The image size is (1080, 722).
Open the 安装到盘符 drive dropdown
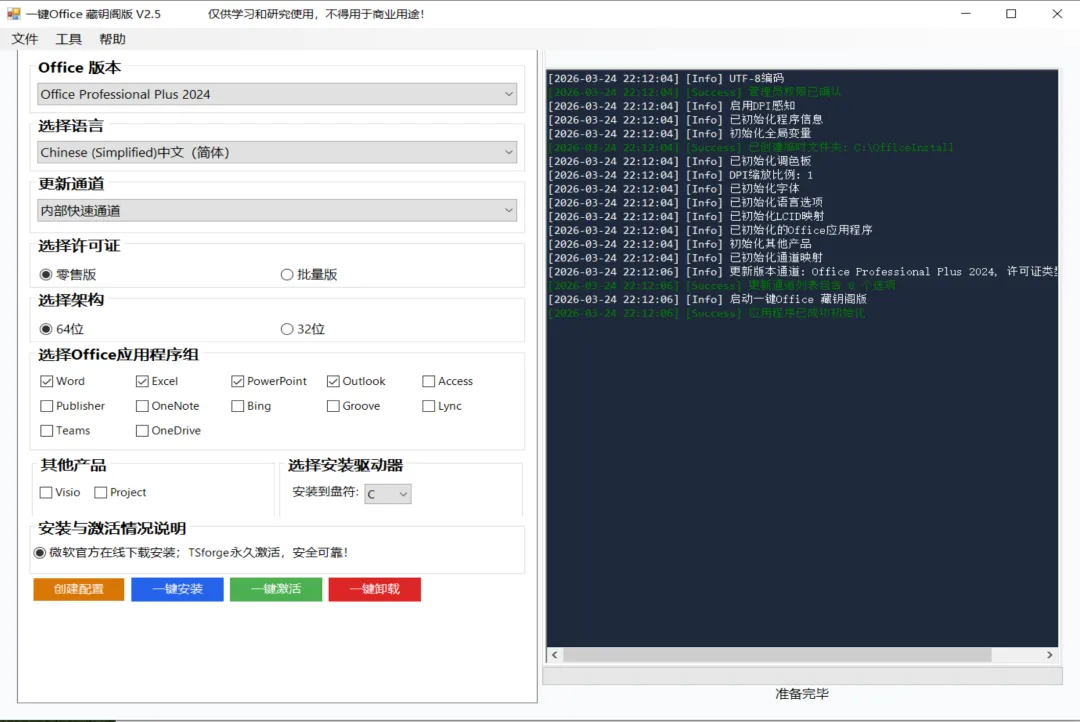[x=388, y=493]
